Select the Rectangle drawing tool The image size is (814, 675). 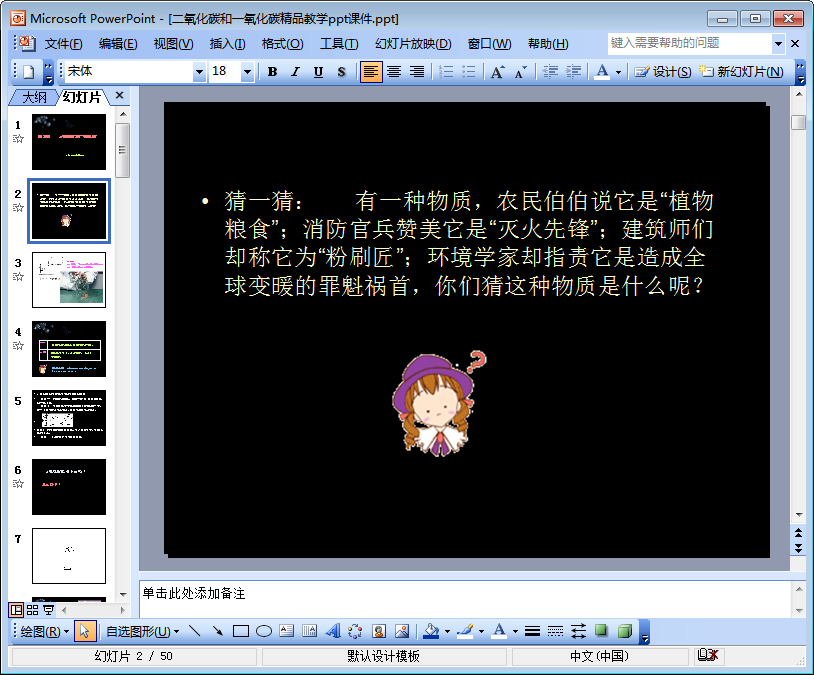click(241, 631)
